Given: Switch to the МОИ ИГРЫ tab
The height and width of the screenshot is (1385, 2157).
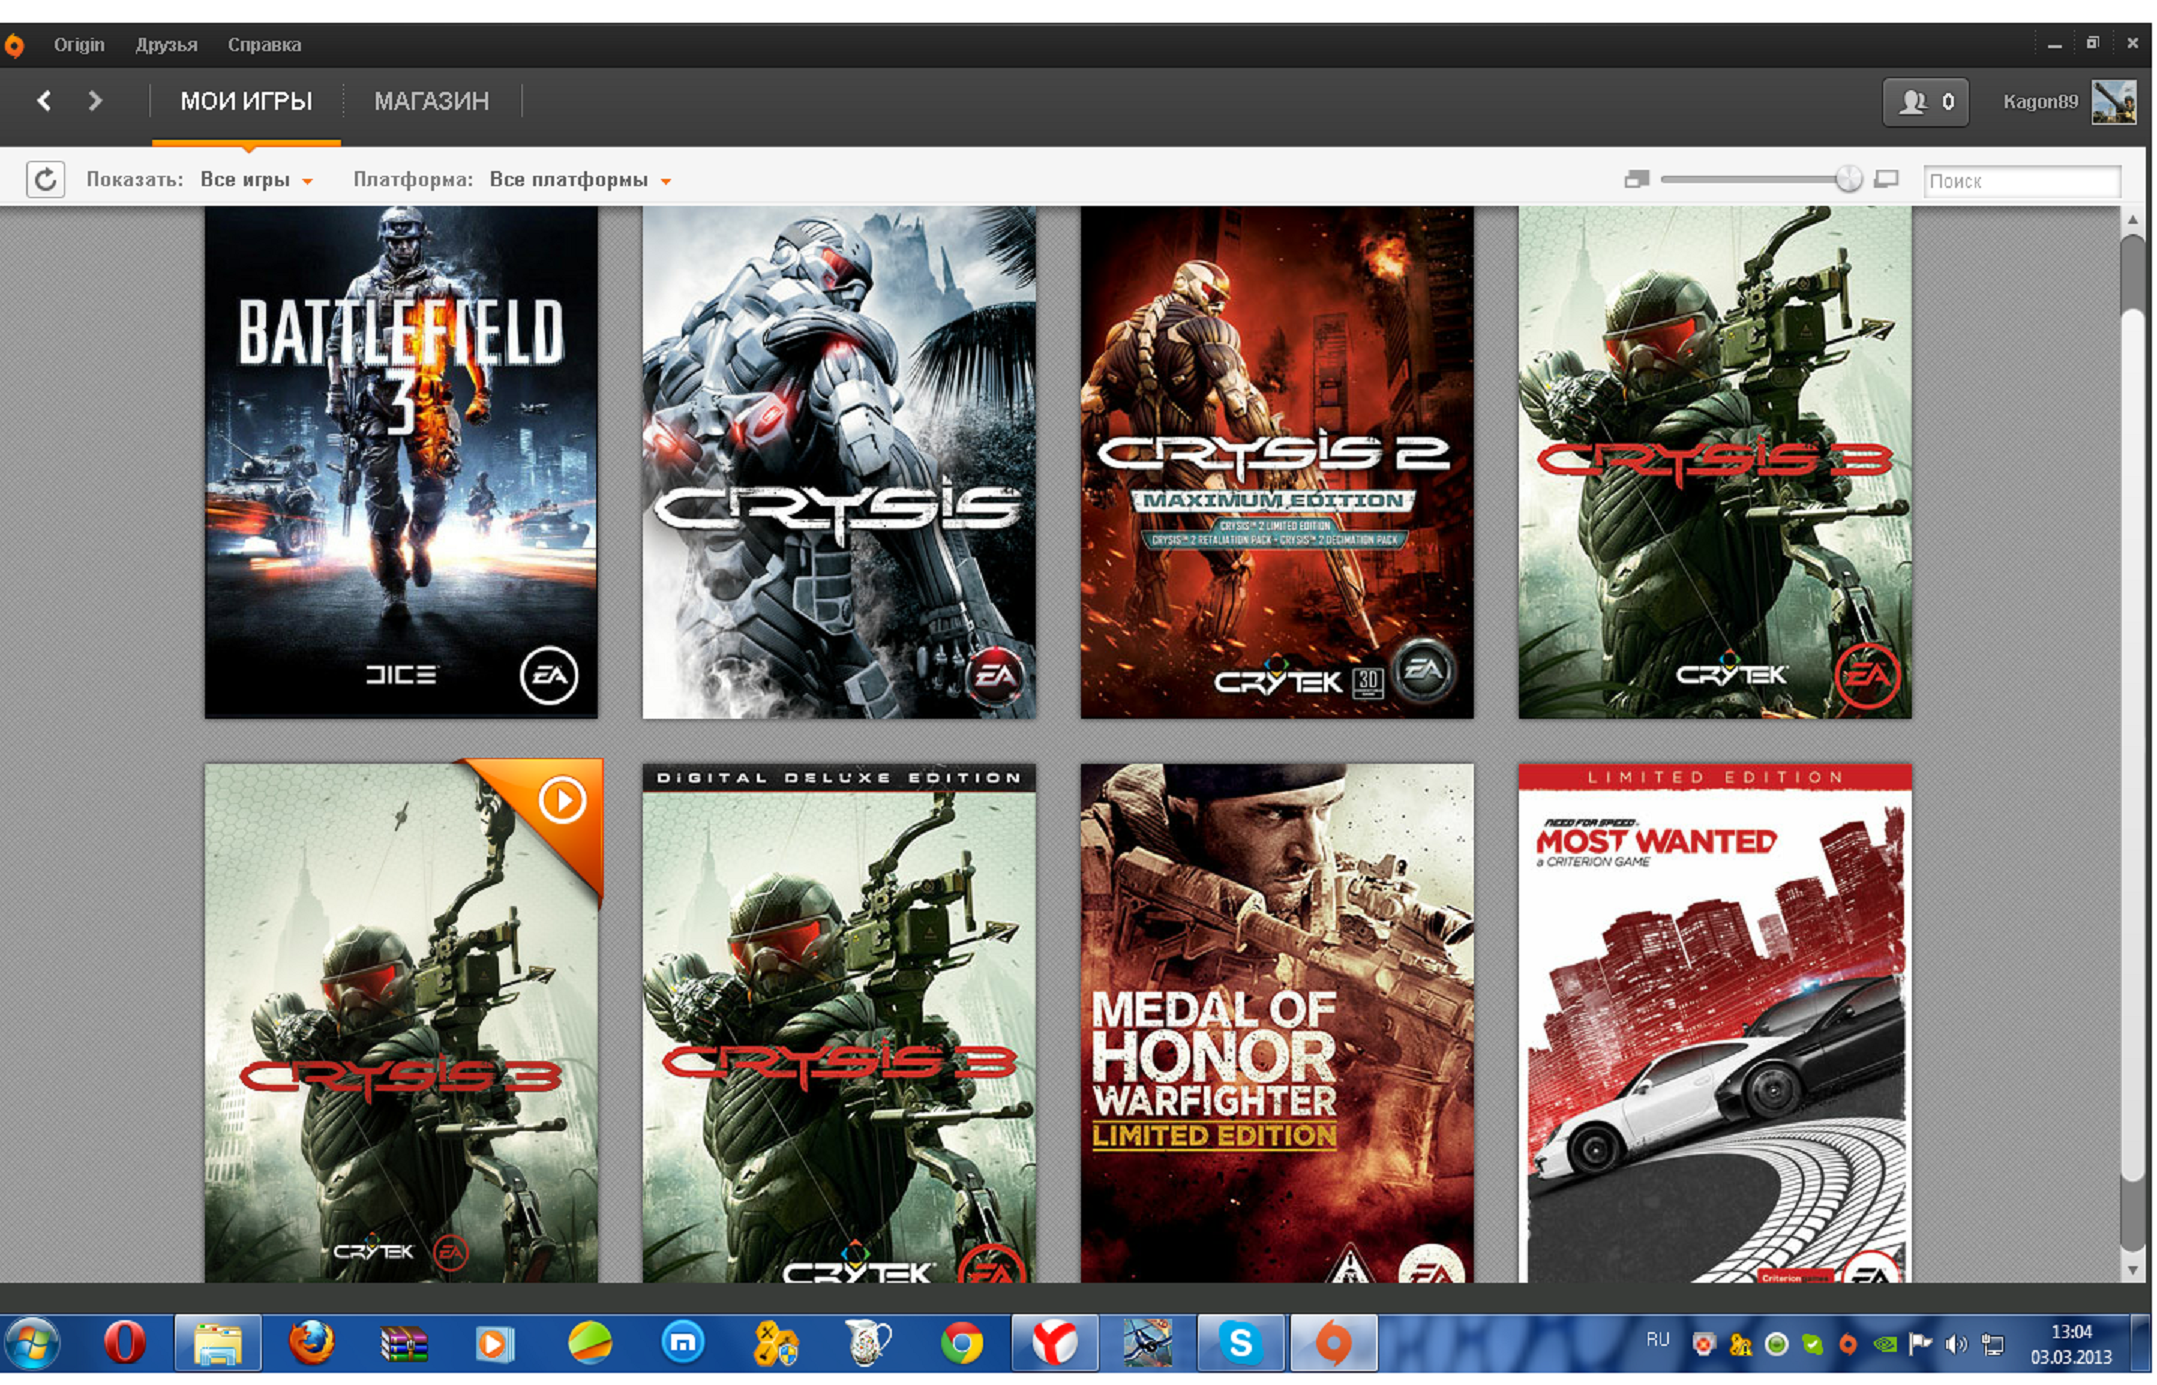Looking at the screenshot, I should 246,102.
